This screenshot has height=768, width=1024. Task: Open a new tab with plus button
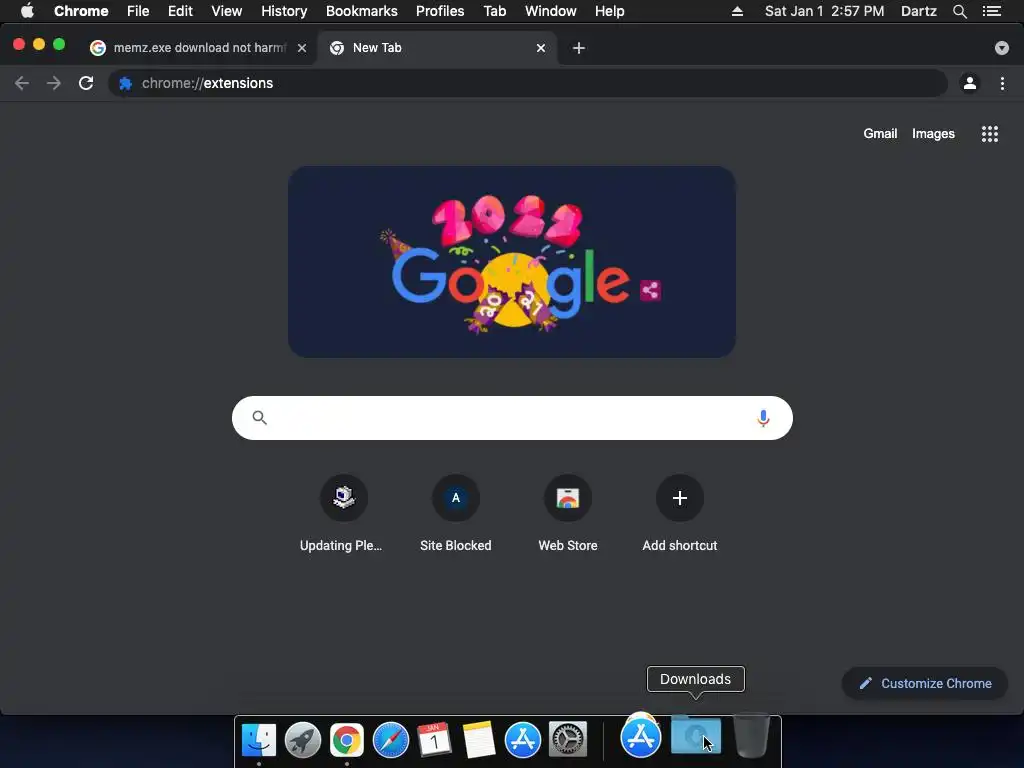click(x=579, y=48)
